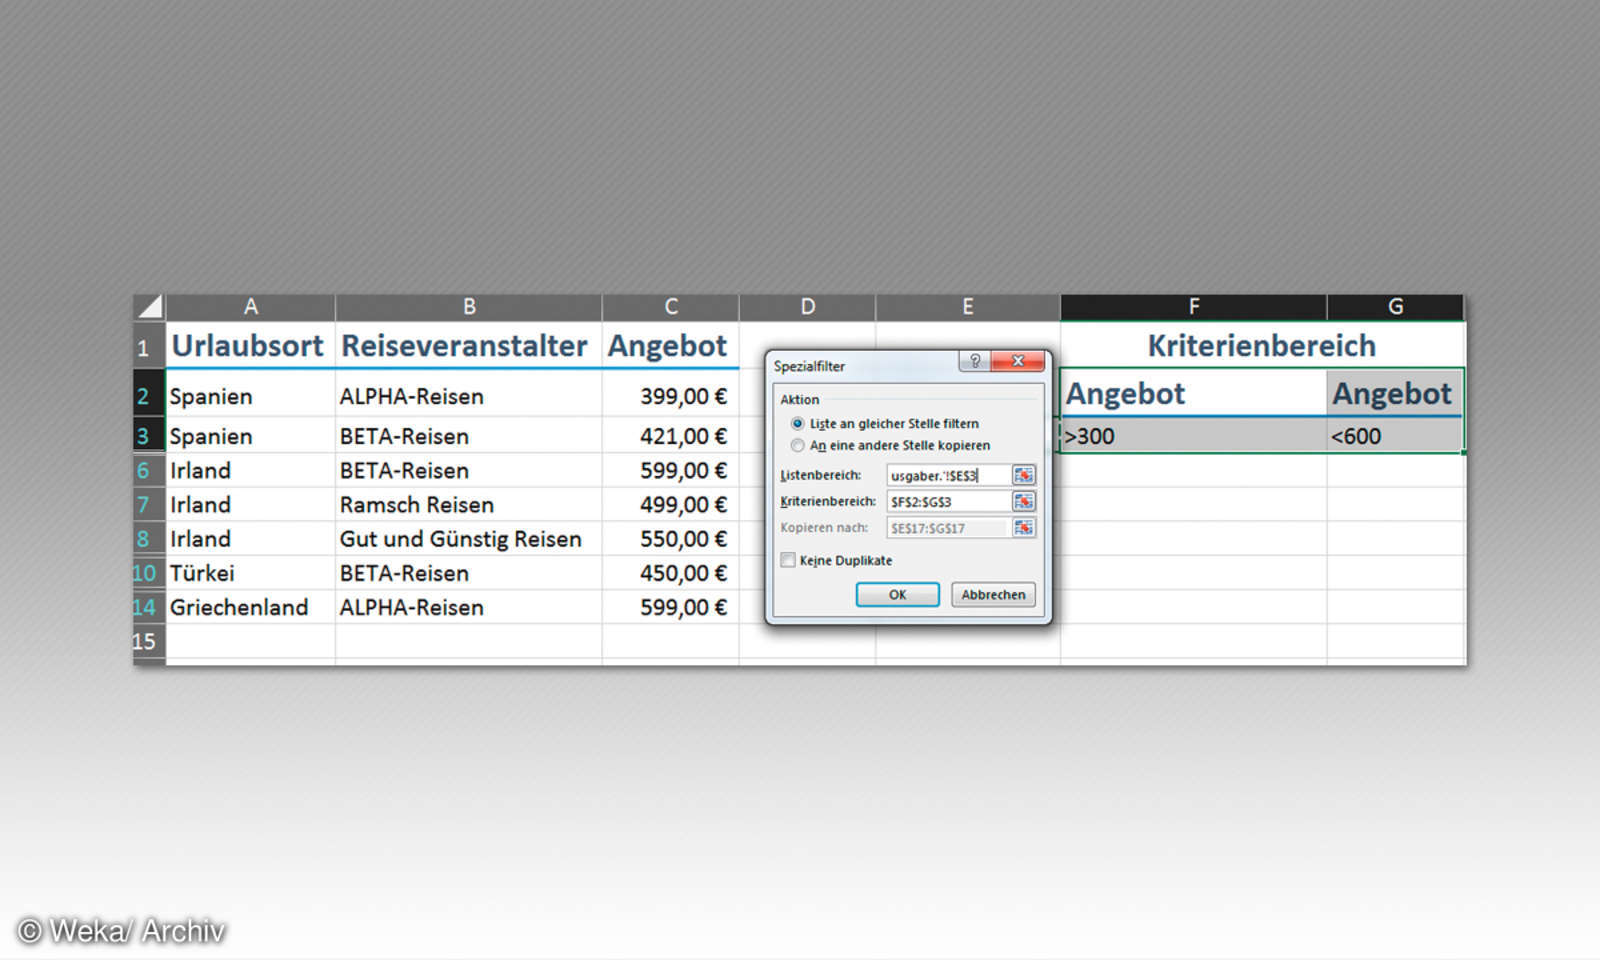
Task: Select column header C in the worksheet
Action: pyautogui.click(x=671, y=307)
